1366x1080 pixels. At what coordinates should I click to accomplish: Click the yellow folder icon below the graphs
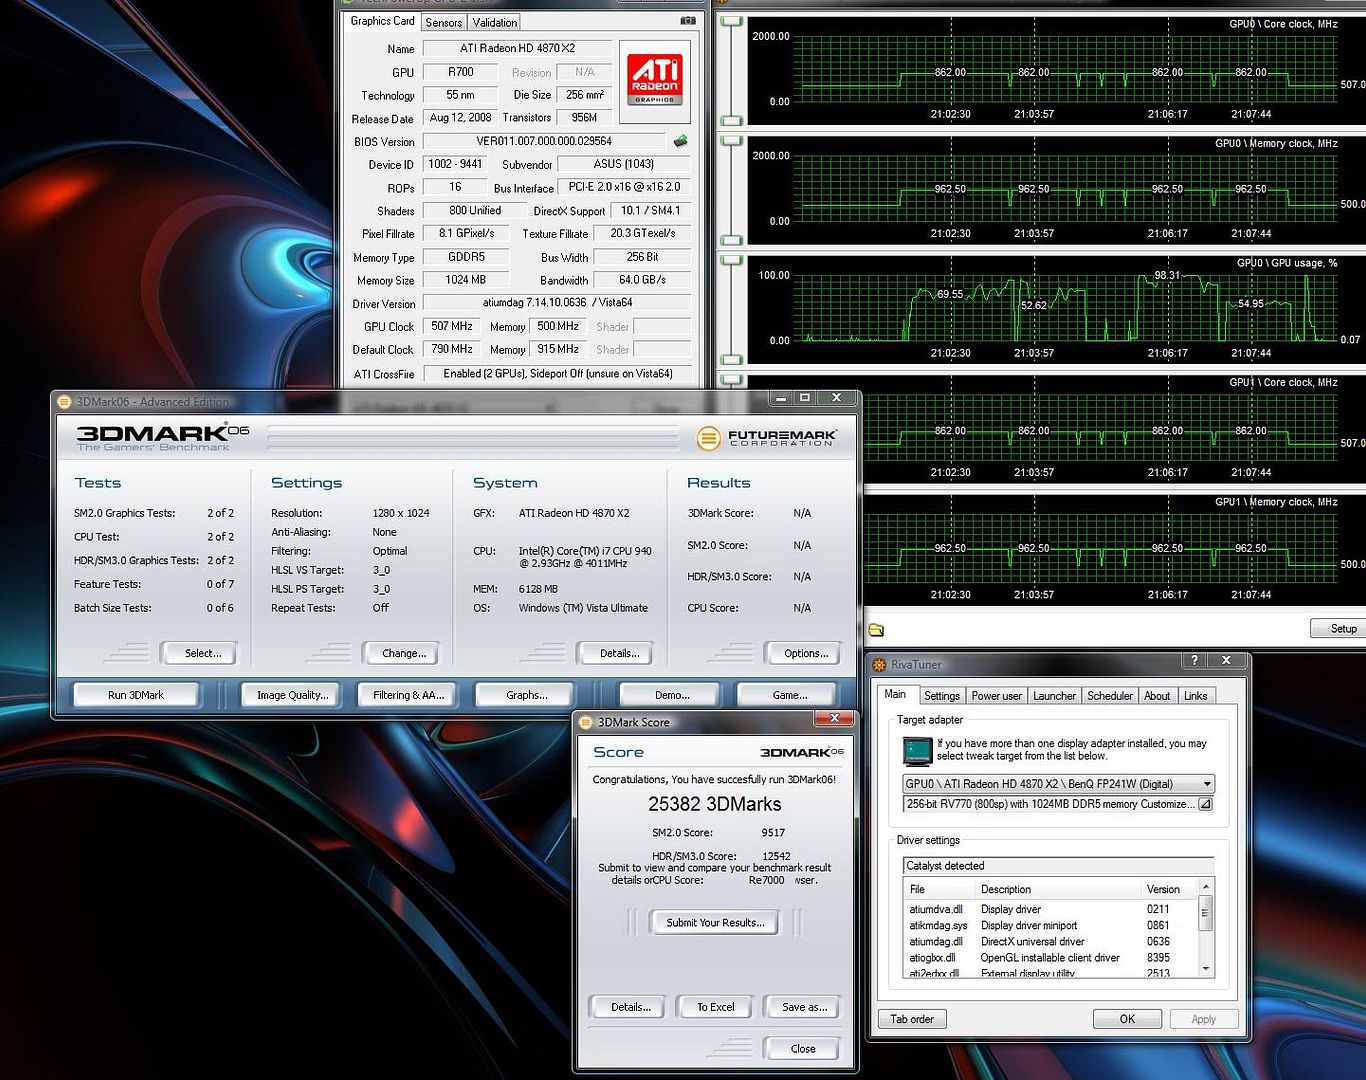click(x=877, y=630)
